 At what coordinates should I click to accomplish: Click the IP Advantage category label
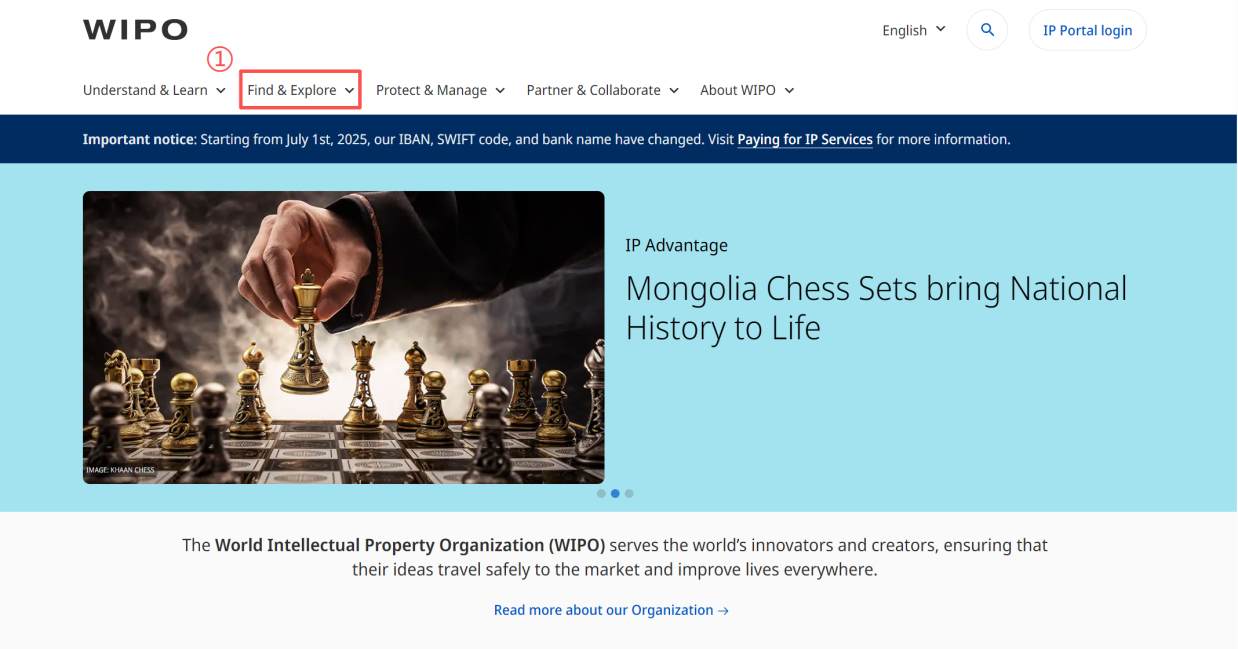[676, 245]
